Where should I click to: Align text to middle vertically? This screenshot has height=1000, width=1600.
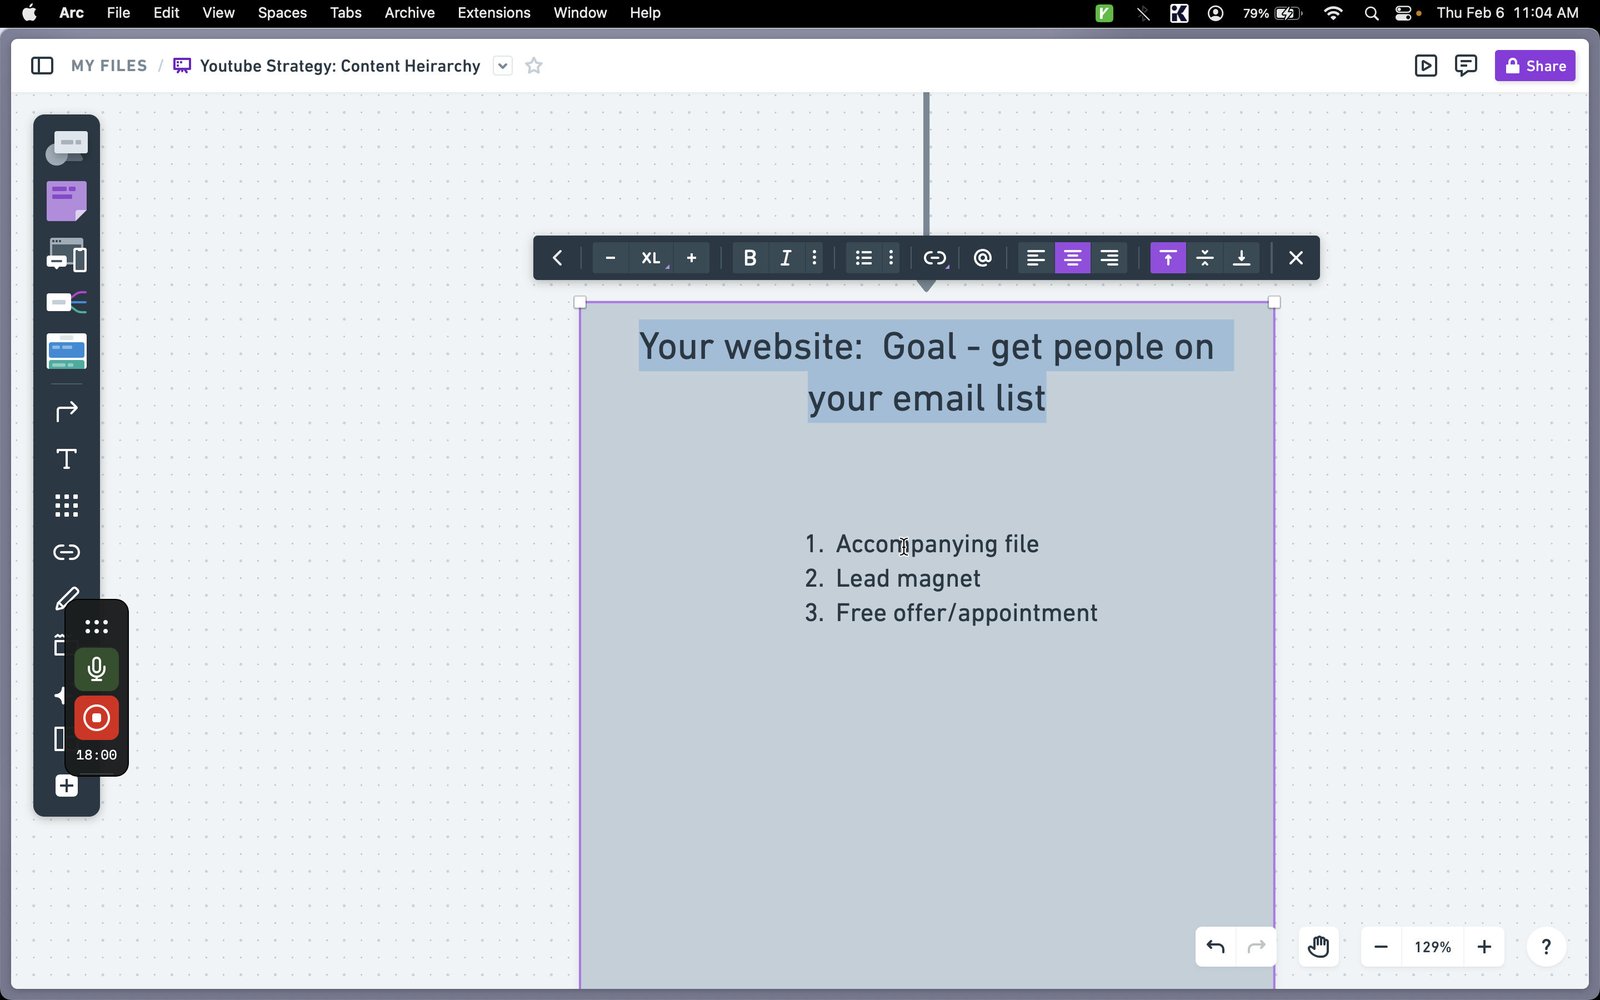[1205, 258]
